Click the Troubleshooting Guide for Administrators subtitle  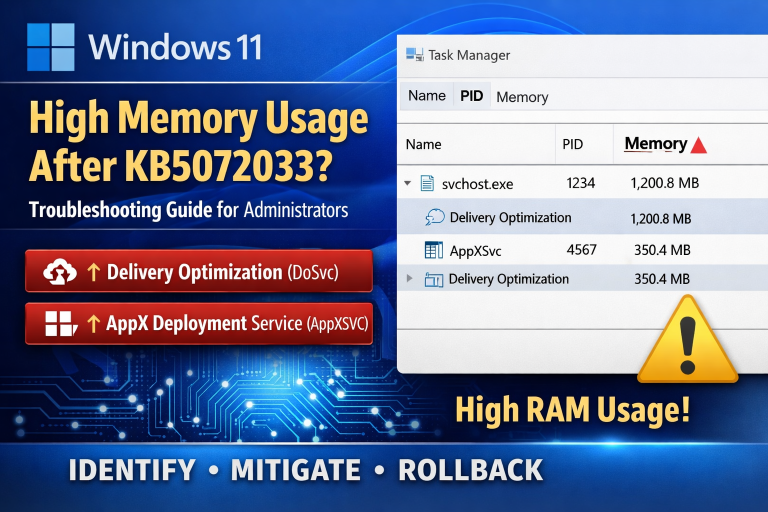(x=189, y=210)
